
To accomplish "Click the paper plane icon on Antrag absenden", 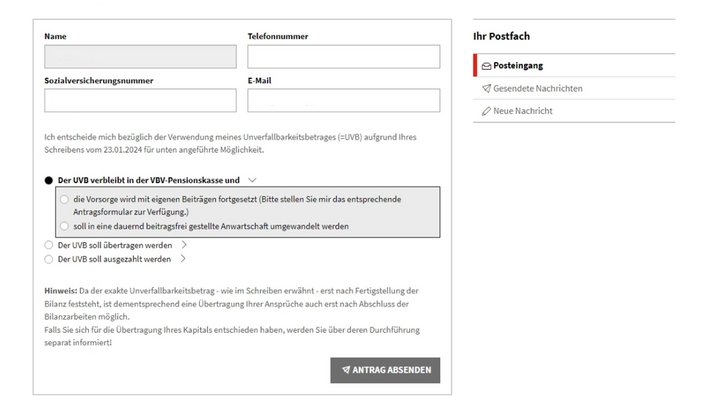I will (x=346, y=370).
